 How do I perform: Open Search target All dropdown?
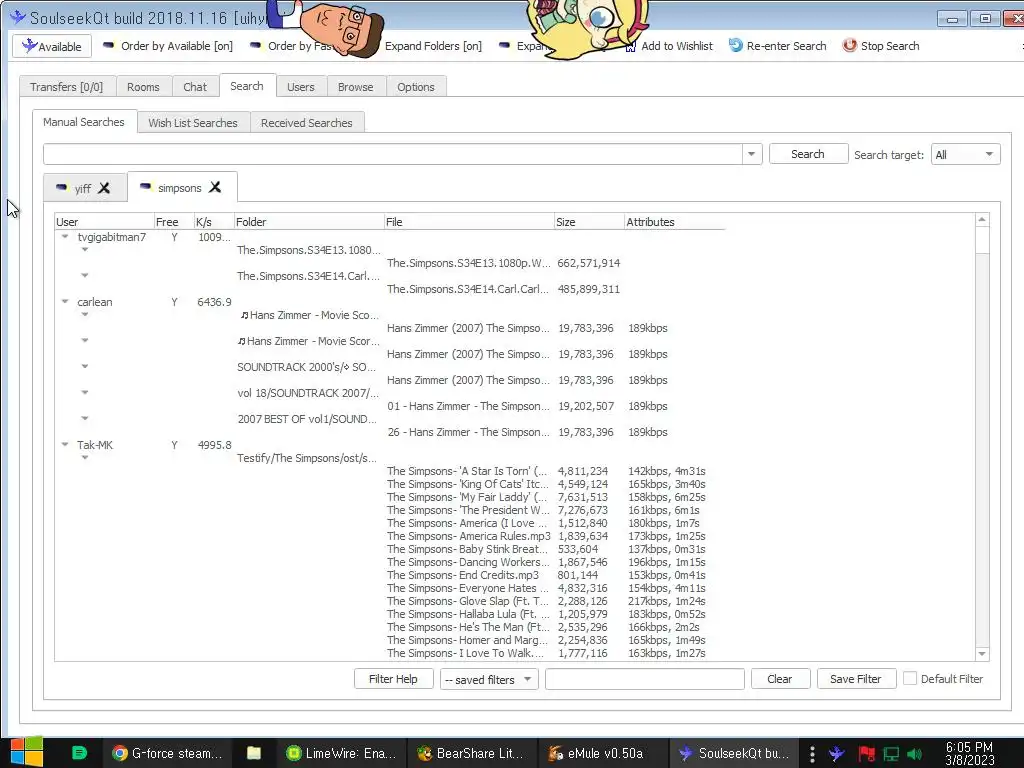(965, 155)
